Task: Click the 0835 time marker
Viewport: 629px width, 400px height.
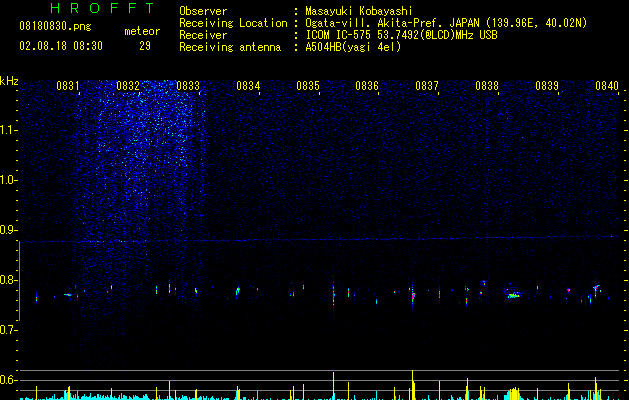Action: click(308, 85)
